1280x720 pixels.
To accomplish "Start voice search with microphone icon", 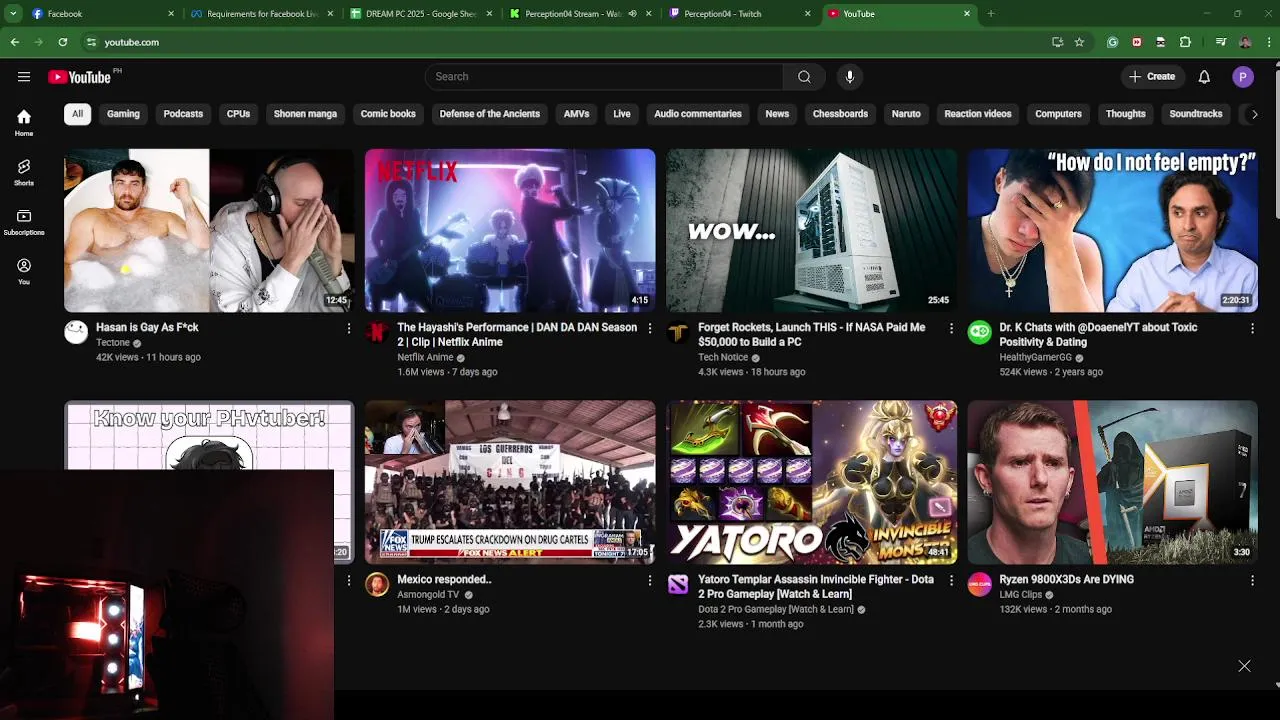I will tap(849, 77).
